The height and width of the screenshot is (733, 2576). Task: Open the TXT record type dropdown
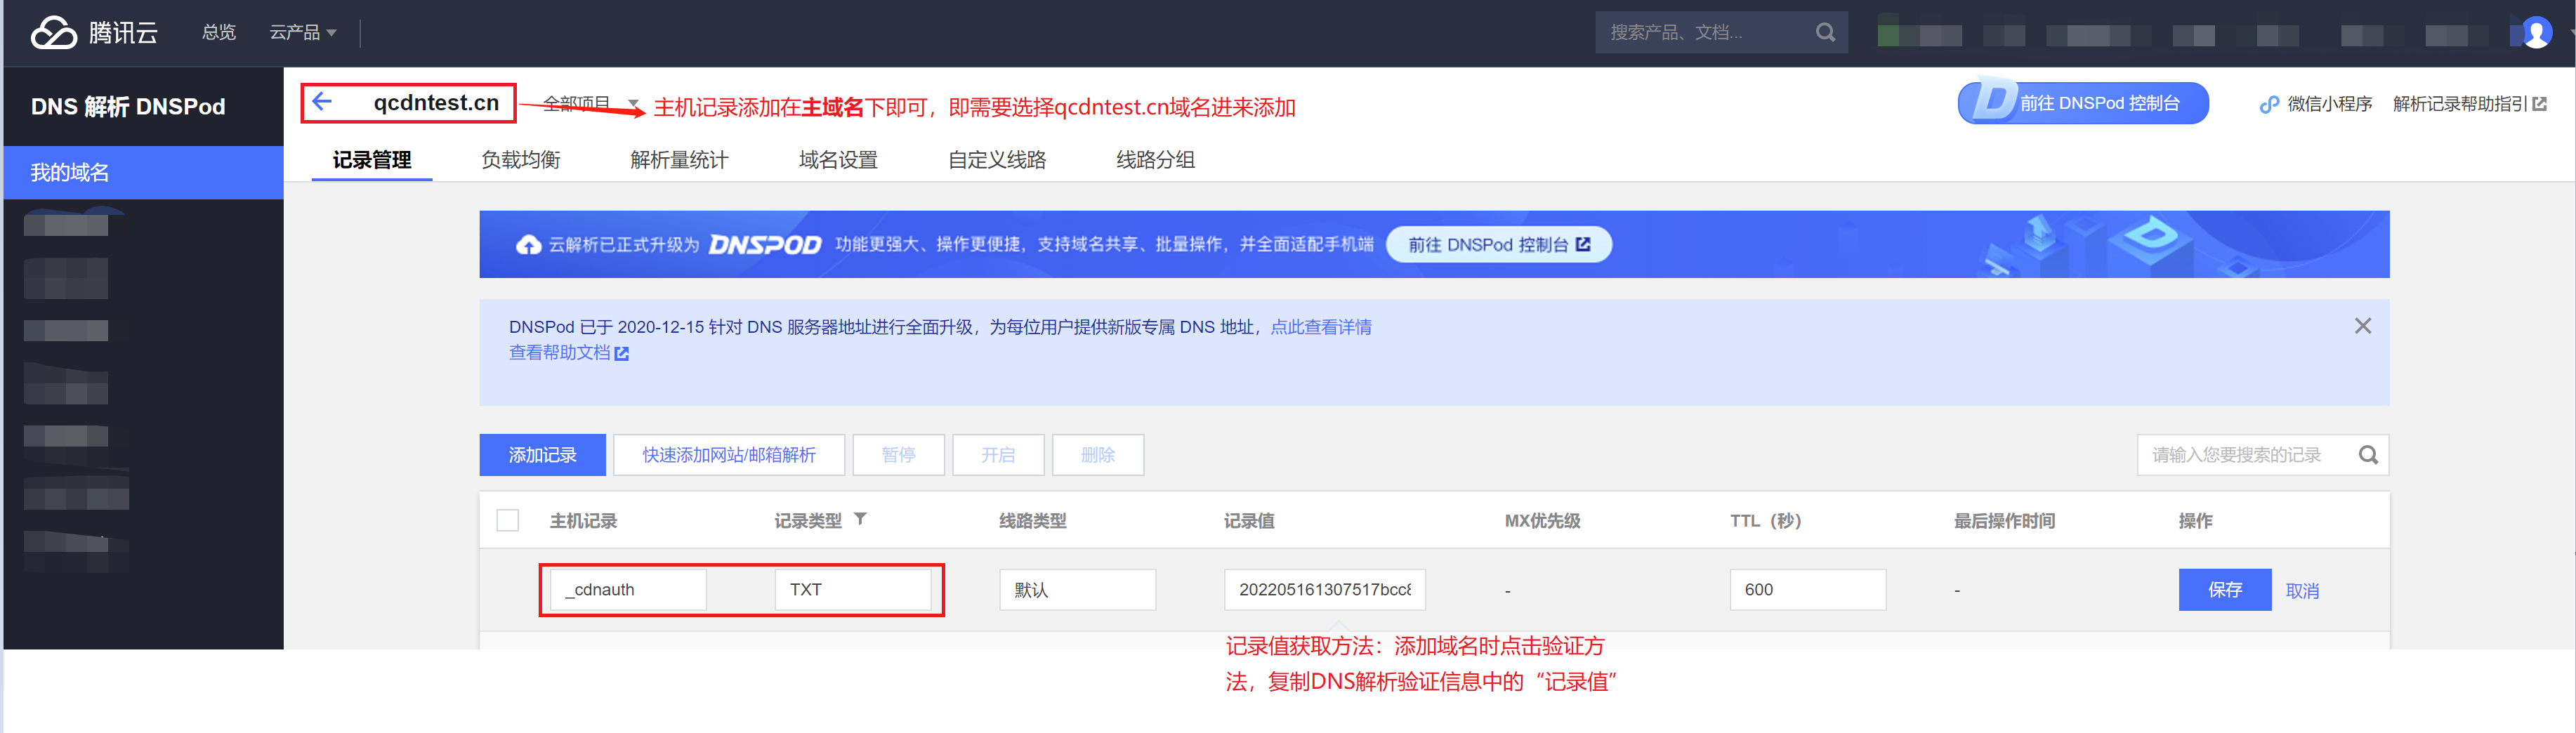(x=853, y=590)
